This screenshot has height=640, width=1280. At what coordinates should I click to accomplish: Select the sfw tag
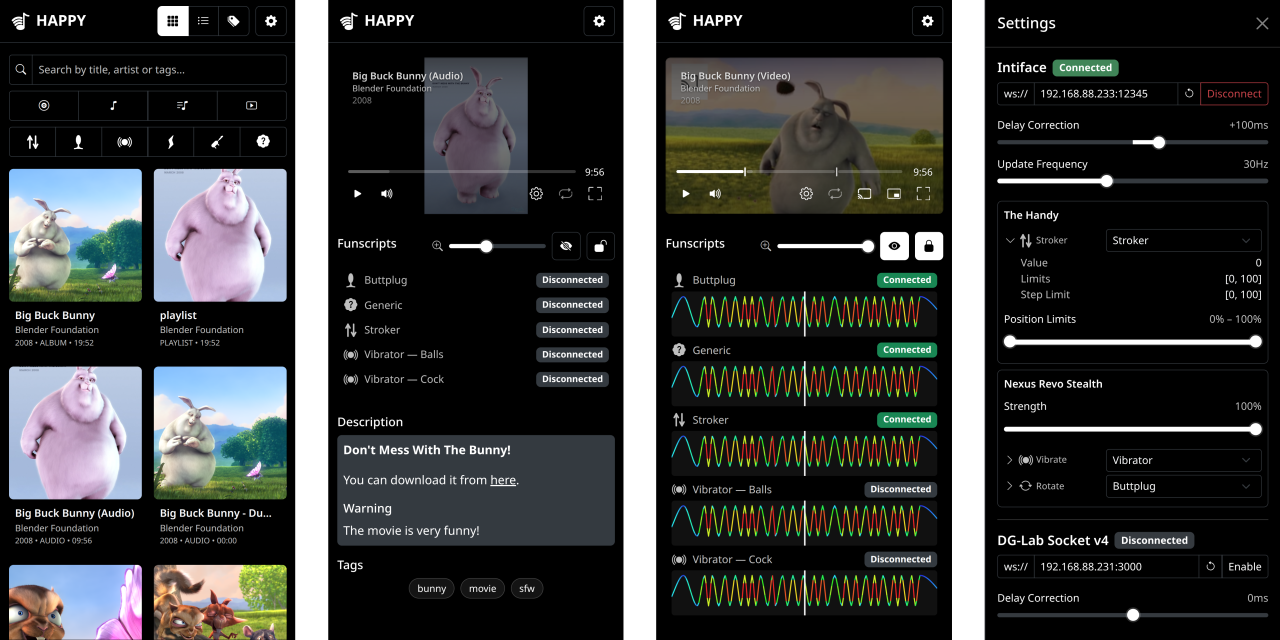point(527,588)
